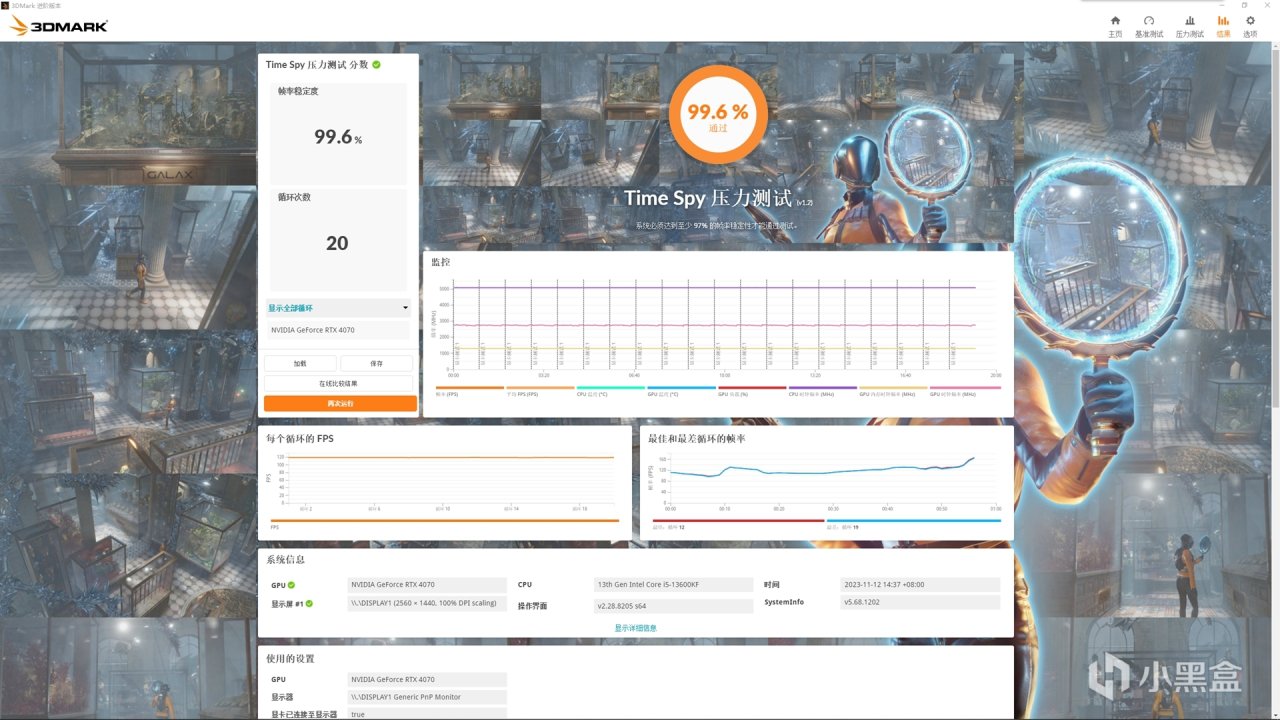Toggle the GPU 负载 (%) legend swatch
The width and height of the screenshot is (1280, 720).
tap(752, 388)
